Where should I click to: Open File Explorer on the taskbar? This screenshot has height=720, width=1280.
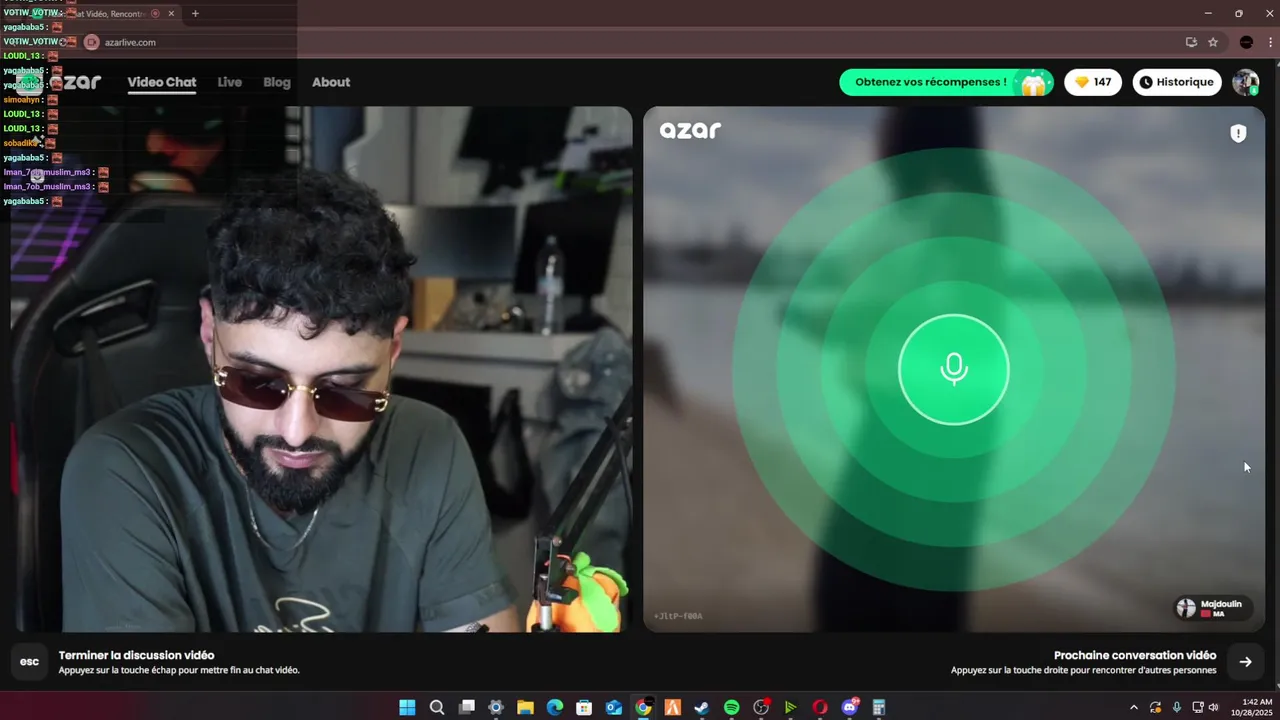point(525,707)
